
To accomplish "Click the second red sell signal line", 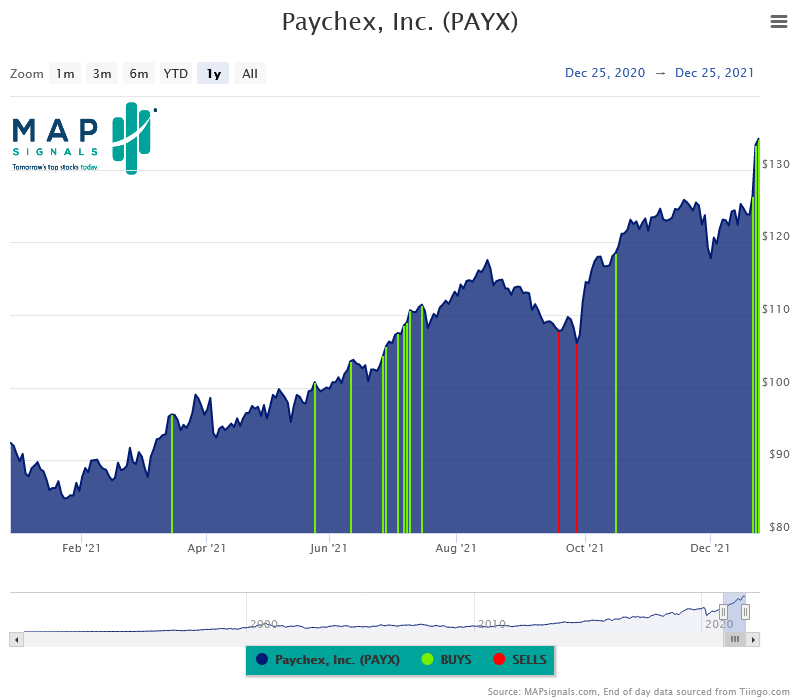I will (x=577, y=439).
